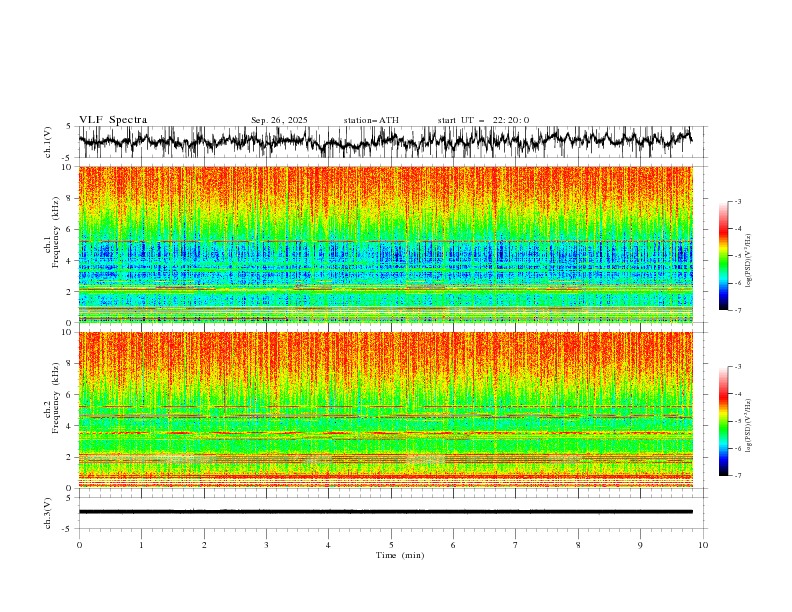Click the "ch.1(V)" axis label
This screenshot has width=792, height=612.
tap(48, 142)
